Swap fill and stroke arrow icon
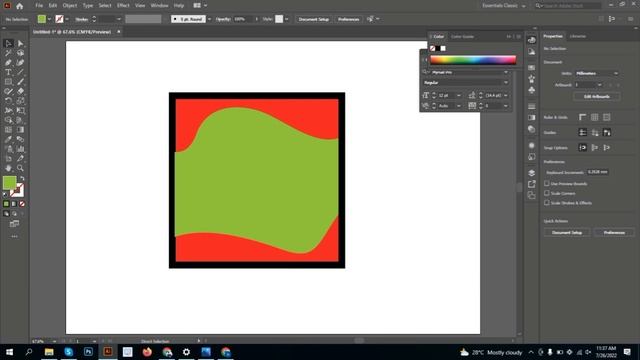The height and width of the screenshot is (360, 640). [22, 179]
